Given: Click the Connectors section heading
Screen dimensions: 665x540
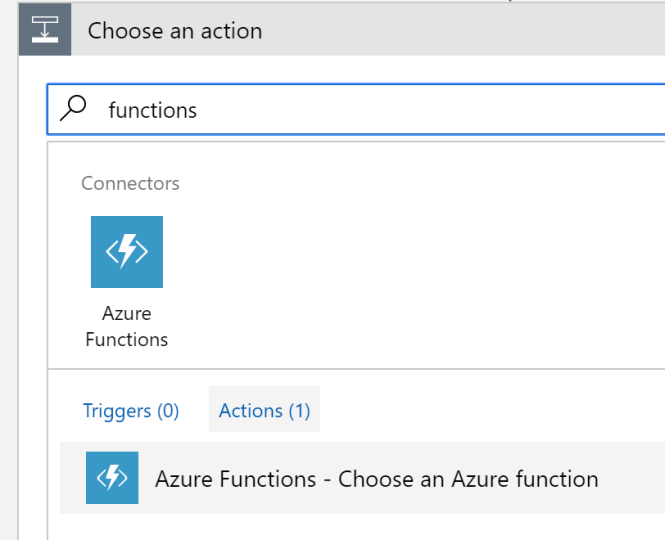Looking at the screenshot, I should pyautogui.click(x=130, y=183).
